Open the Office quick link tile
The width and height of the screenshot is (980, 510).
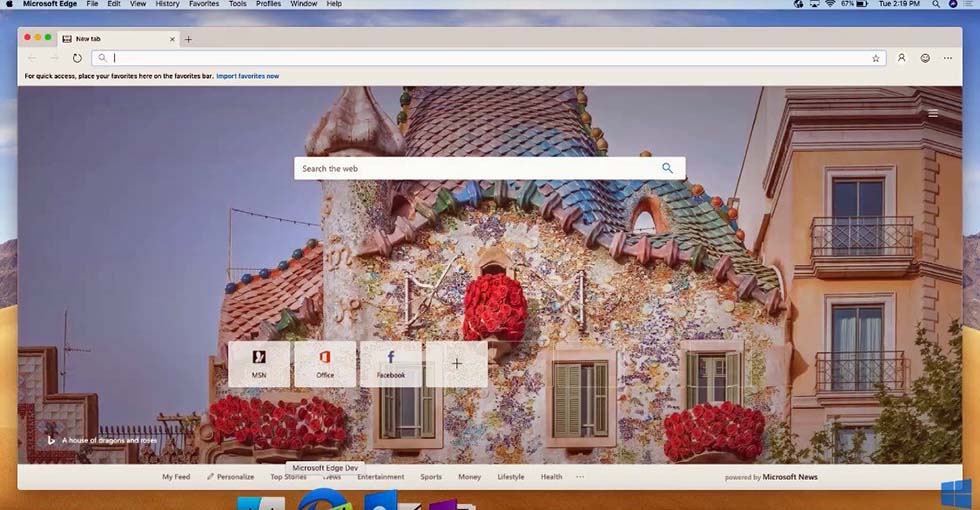pyautogui.click(x=325, y=364)
